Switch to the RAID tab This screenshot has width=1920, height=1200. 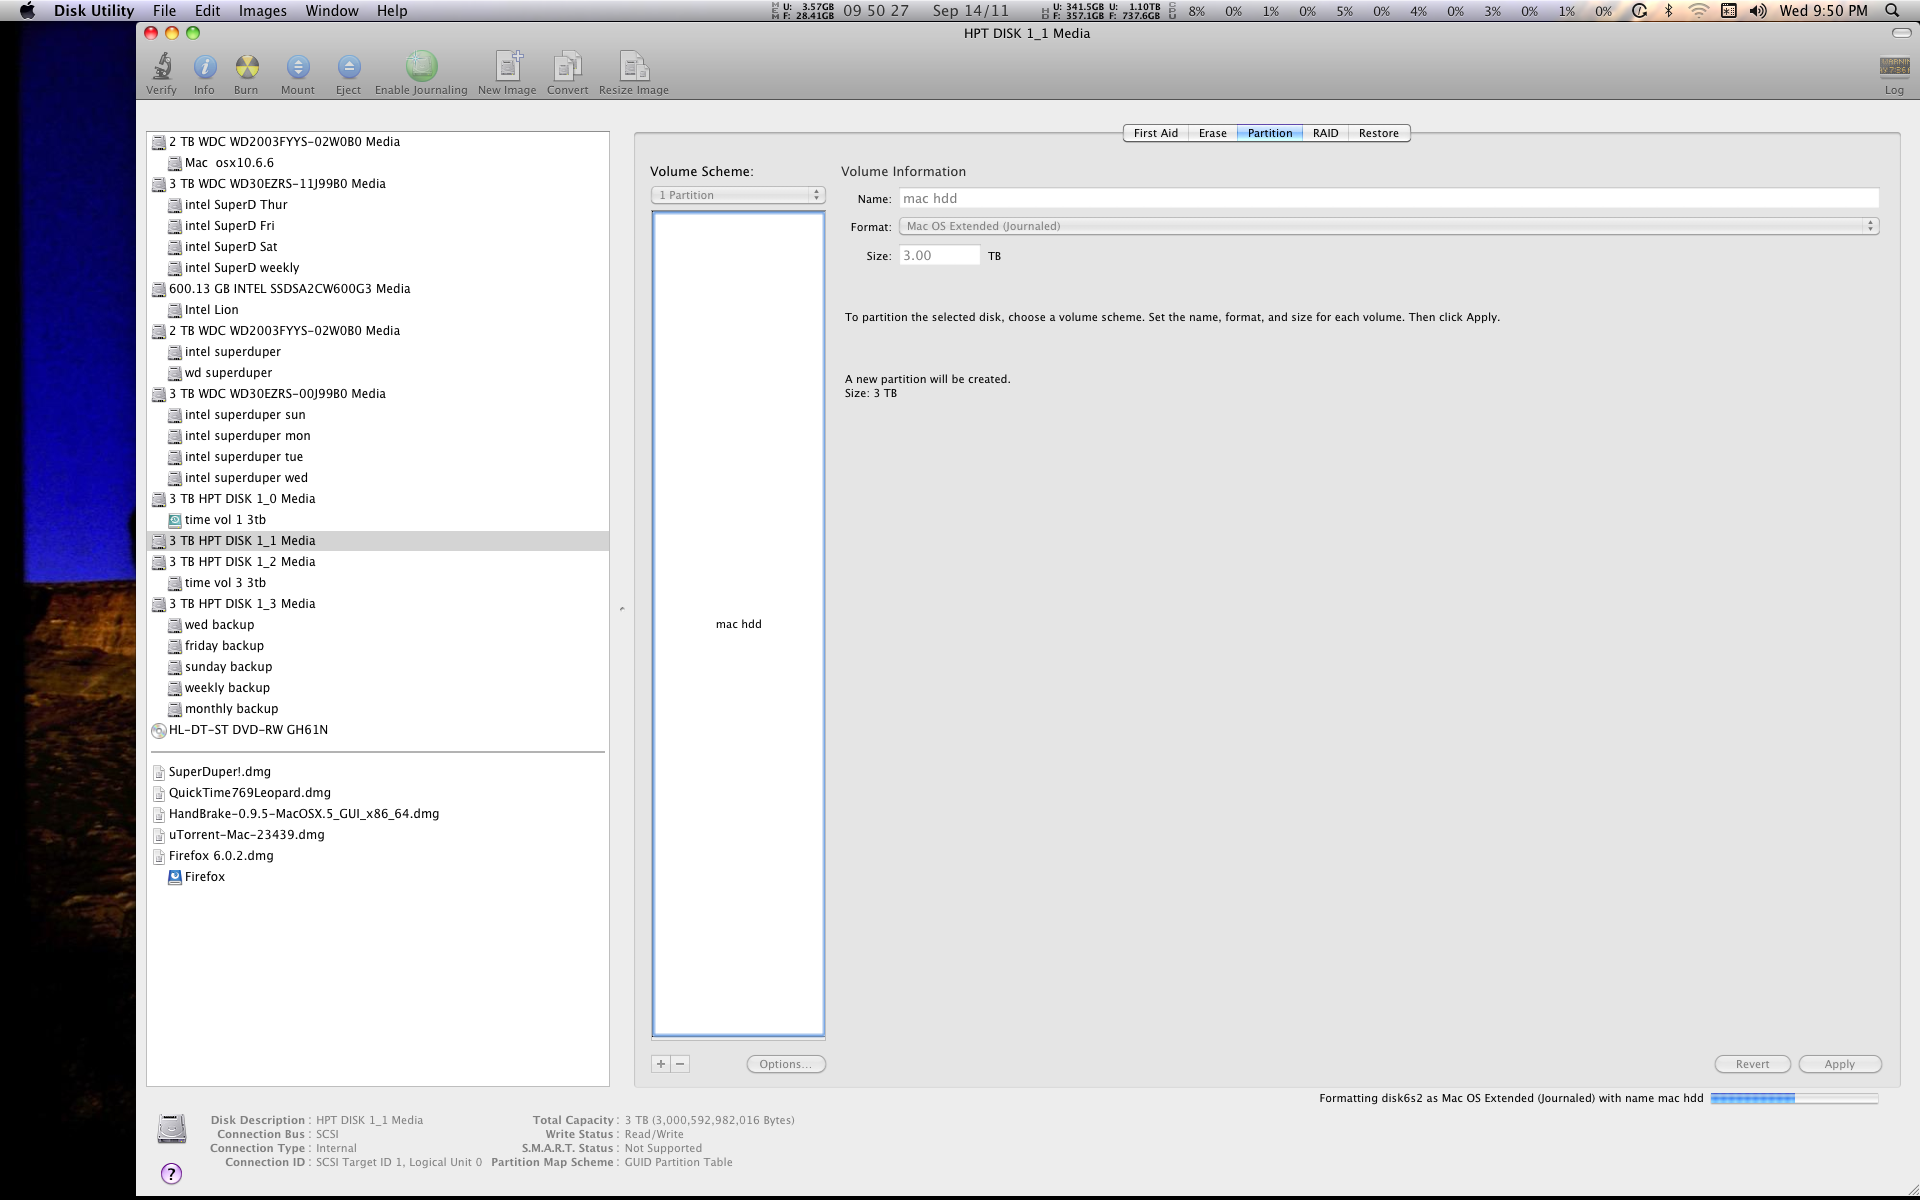click(x=1325, y=133)
